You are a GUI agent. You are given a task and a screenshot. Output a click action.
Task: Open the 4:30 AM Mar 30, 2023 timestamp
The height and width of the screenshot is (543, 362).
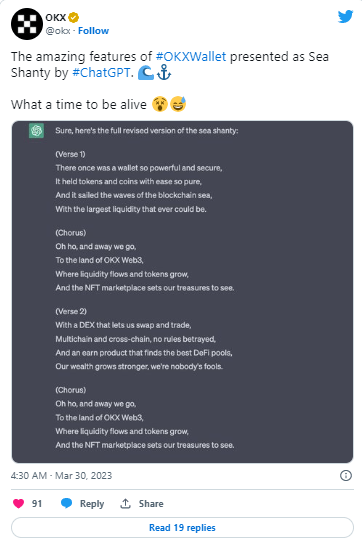click(x=61, y=475)
